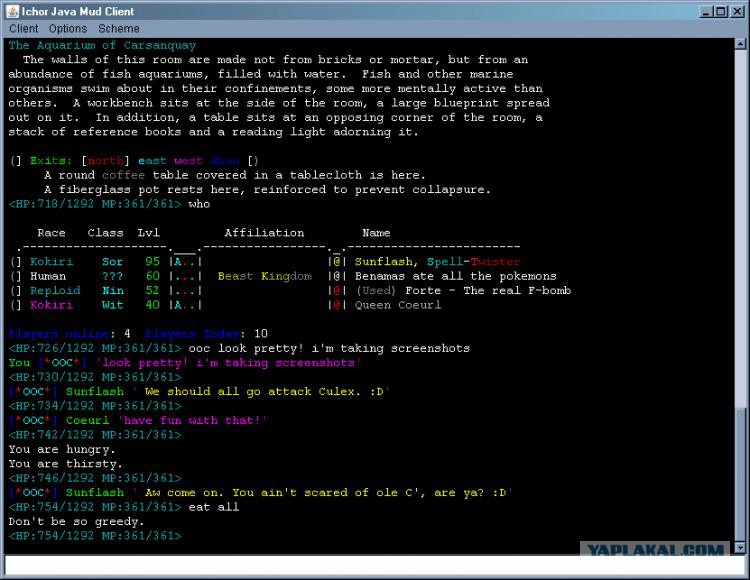Click the 'who' command text

[199, 204]
